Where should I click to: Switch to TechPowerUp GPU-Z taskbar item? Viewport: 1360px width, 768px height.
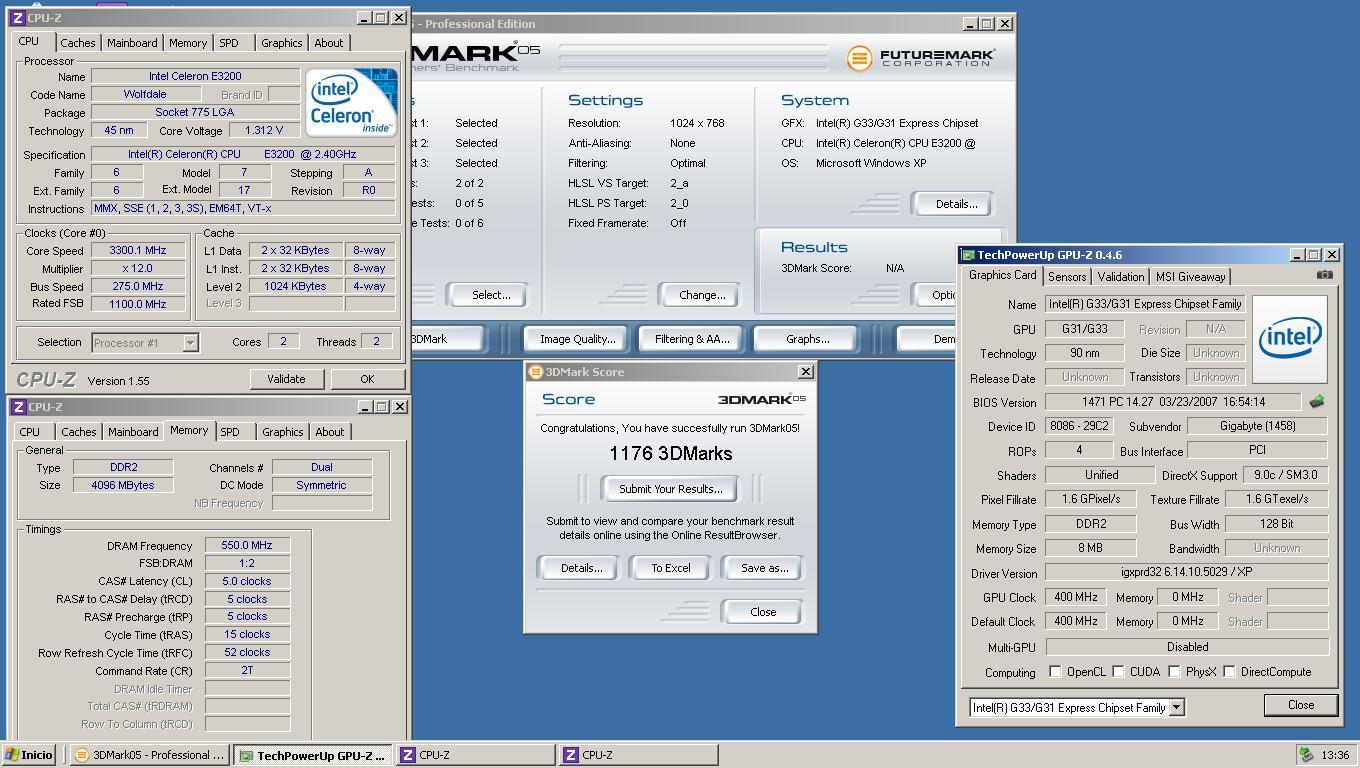click(x=313, y=755)
